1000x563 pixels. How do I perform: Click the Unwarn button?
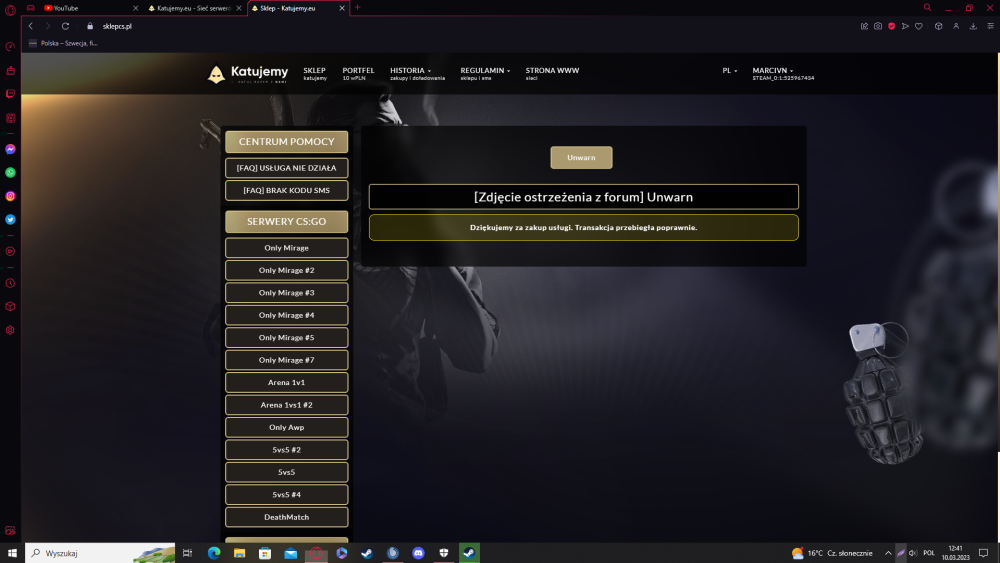tap(581, 157)
